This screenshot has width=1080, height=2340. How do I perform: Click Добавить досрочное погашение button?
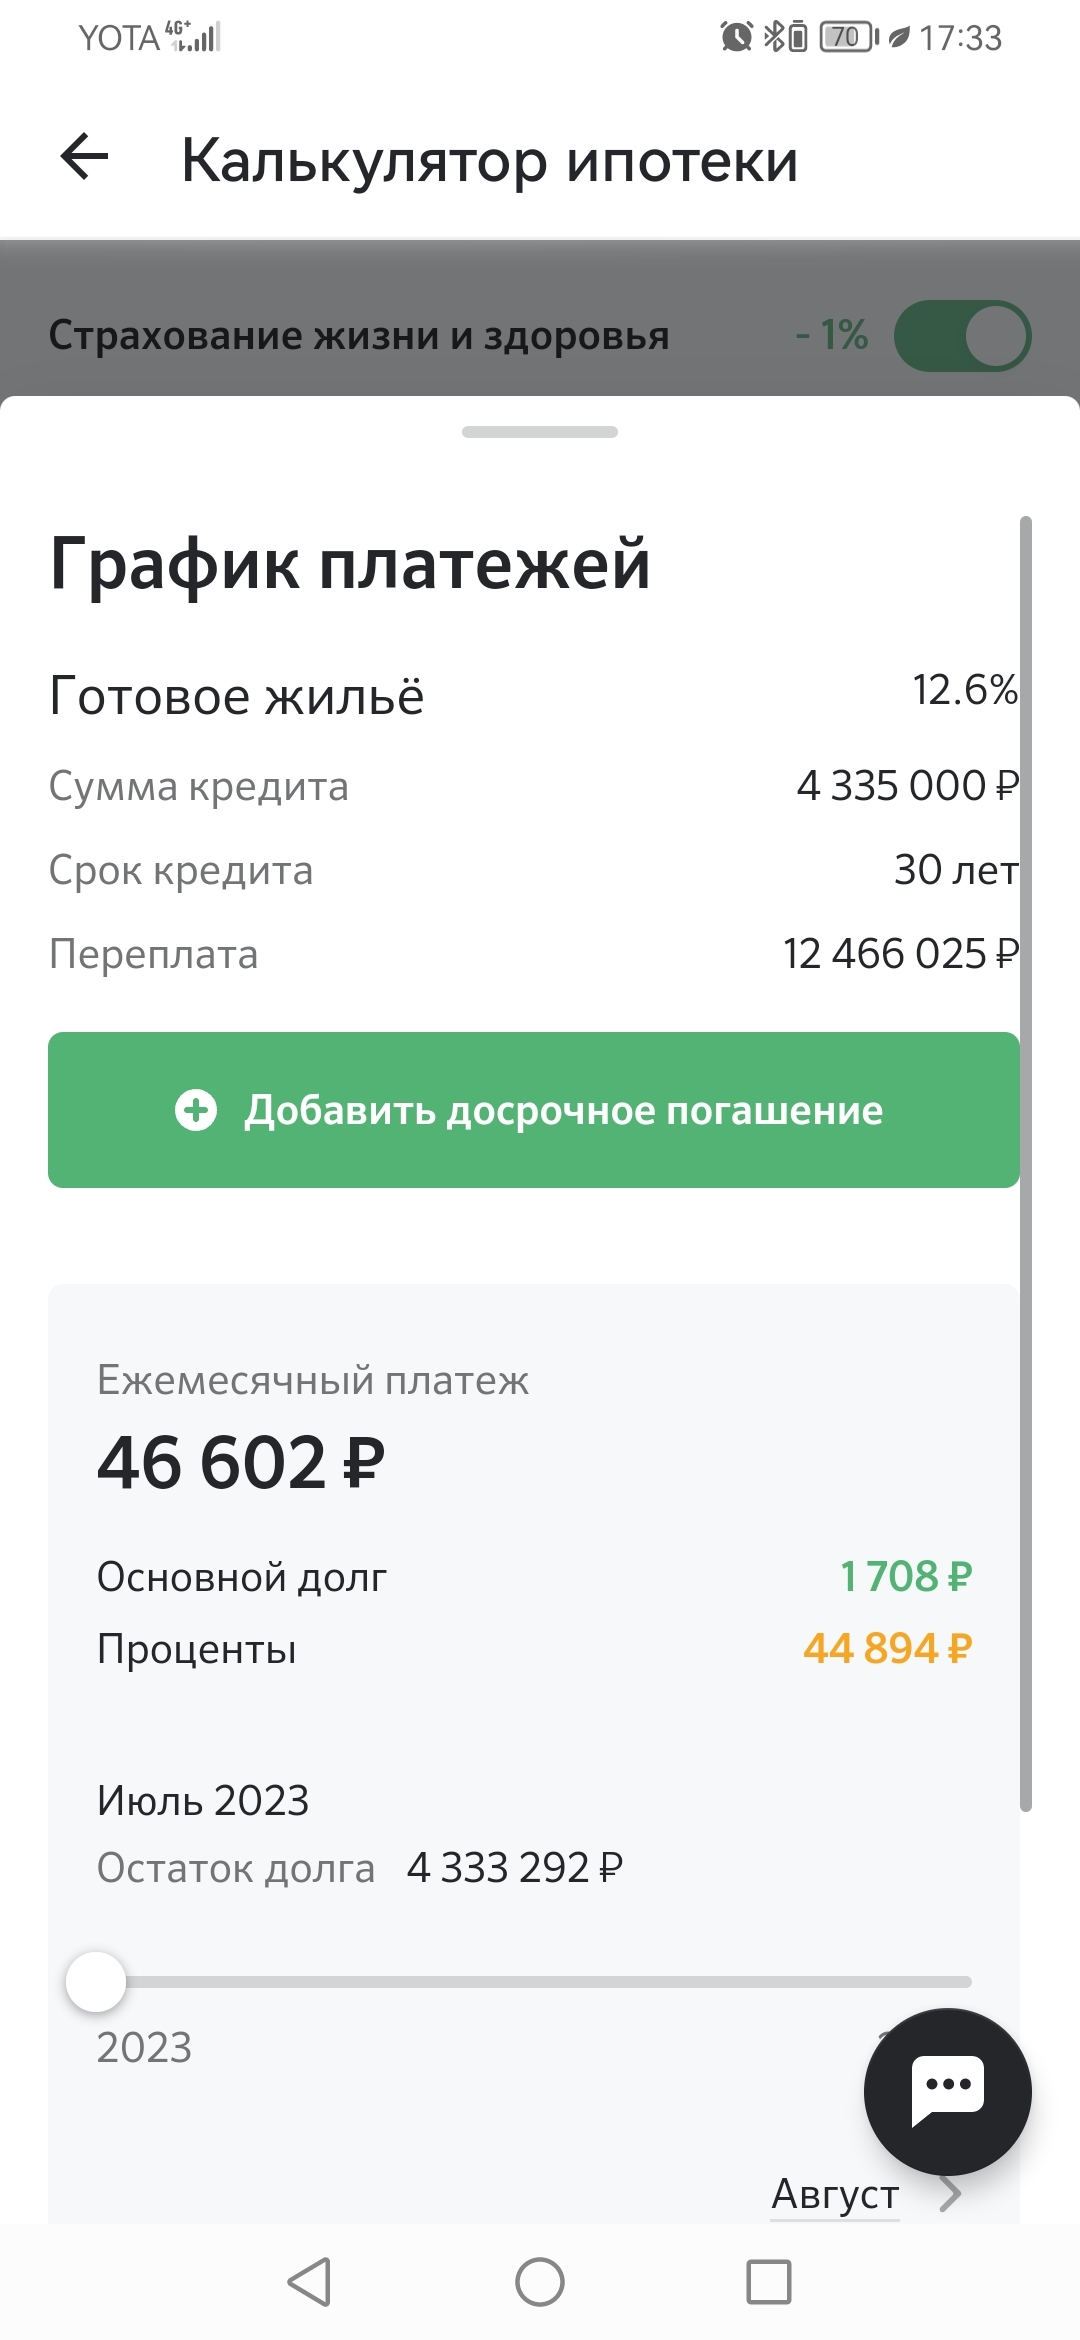[x=534, y=1110]
